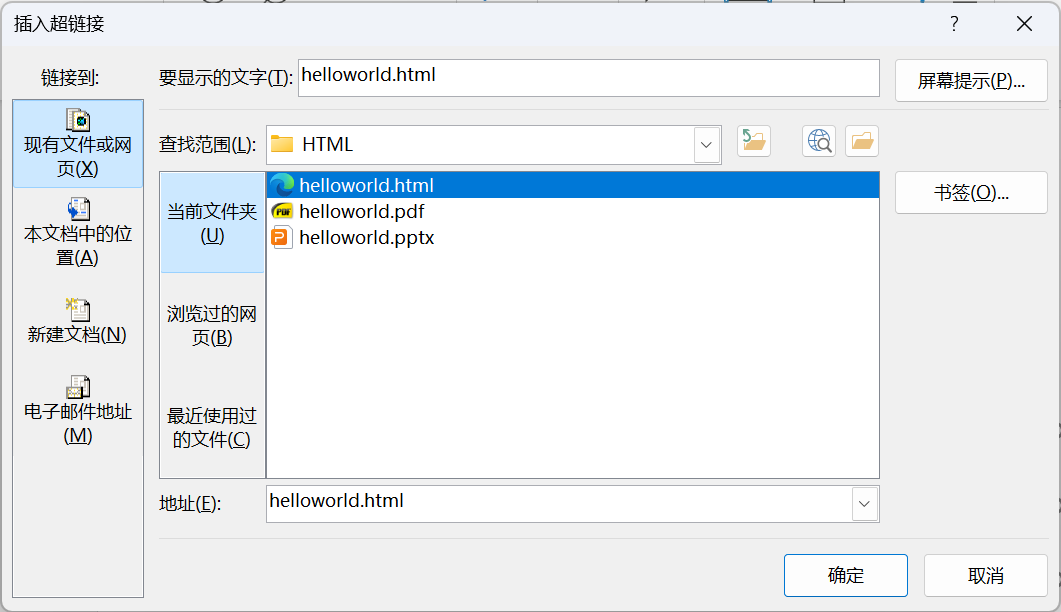Image resolution: width=1061 pixels, height=612 pixels.
Task: Open Recent Files (最近使用过的文件) view
Action: coord(212,427)
